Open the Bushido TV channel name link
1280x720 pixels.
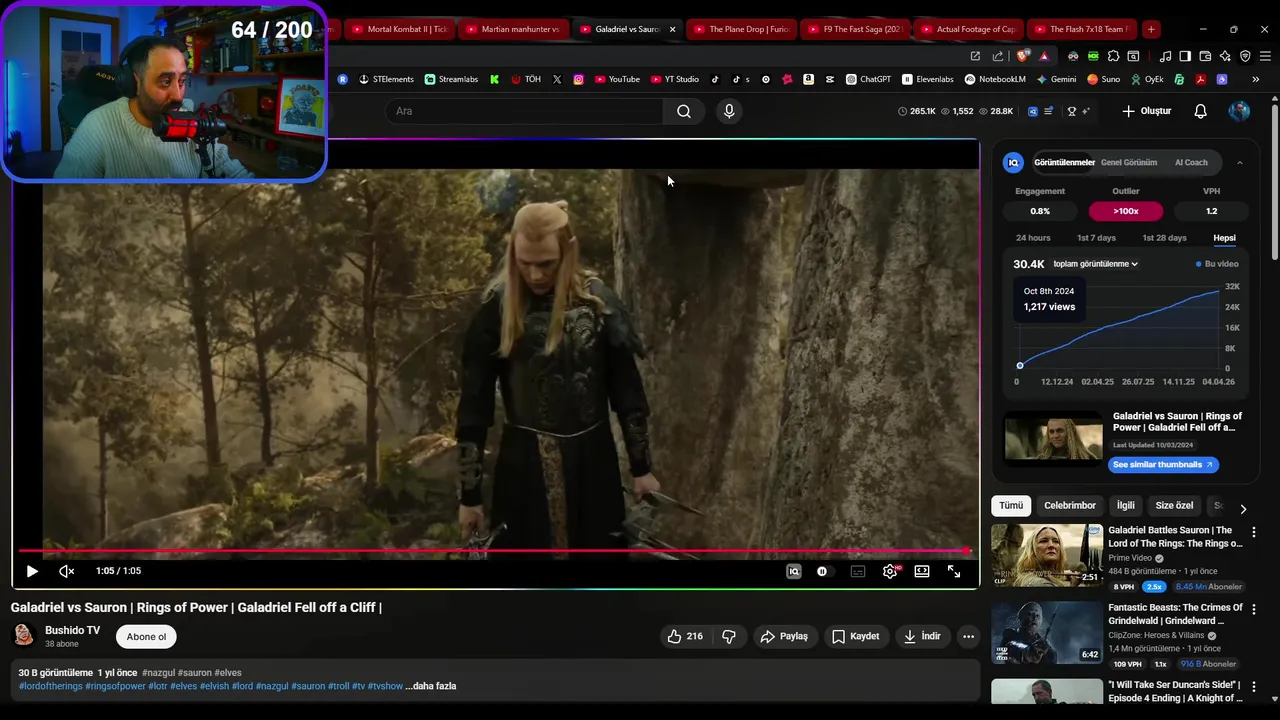click(x=72, y=630)
